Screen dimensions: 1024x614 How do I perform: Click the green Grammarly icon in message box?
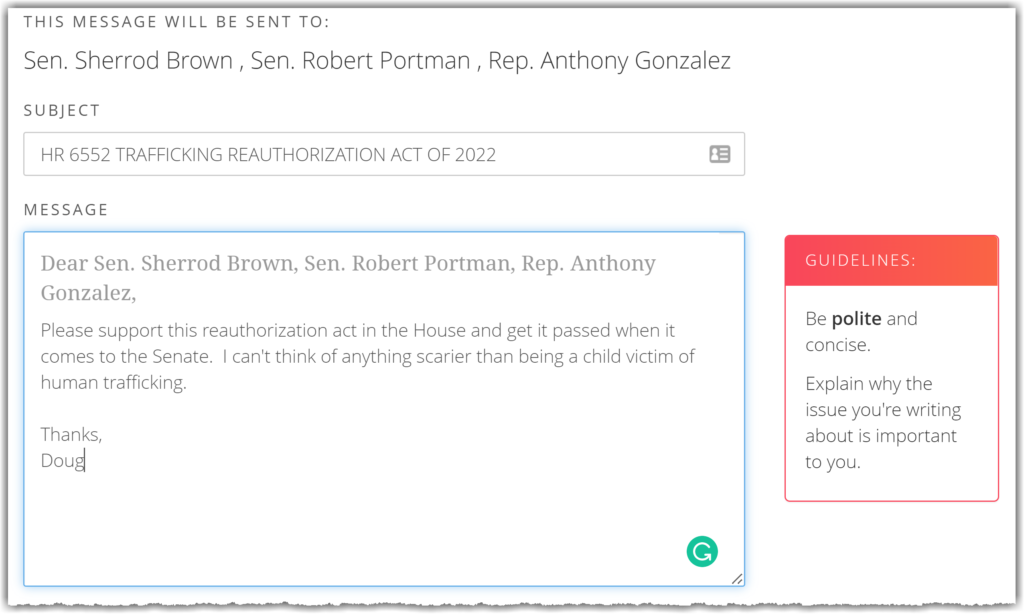point(702,551)
